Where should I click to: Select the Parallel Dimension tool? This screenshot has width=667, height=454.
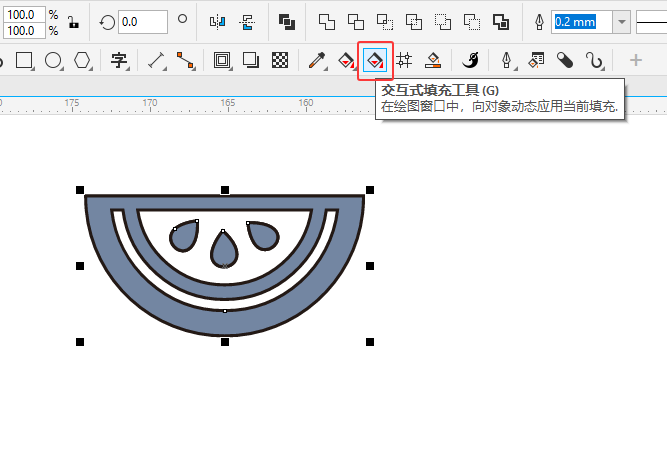(x=156, y=60)
